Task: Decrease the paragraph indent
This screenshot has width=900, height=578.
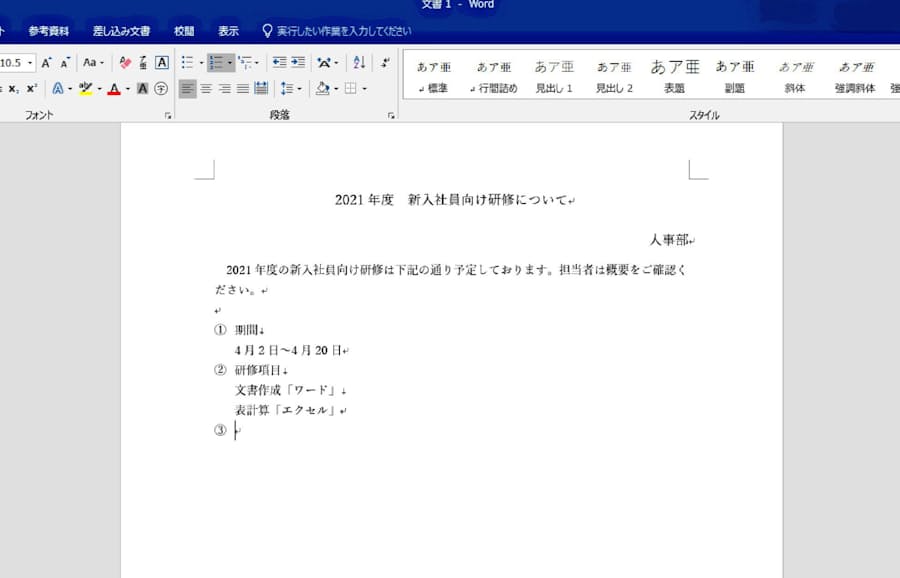Action: coord(279,63)
